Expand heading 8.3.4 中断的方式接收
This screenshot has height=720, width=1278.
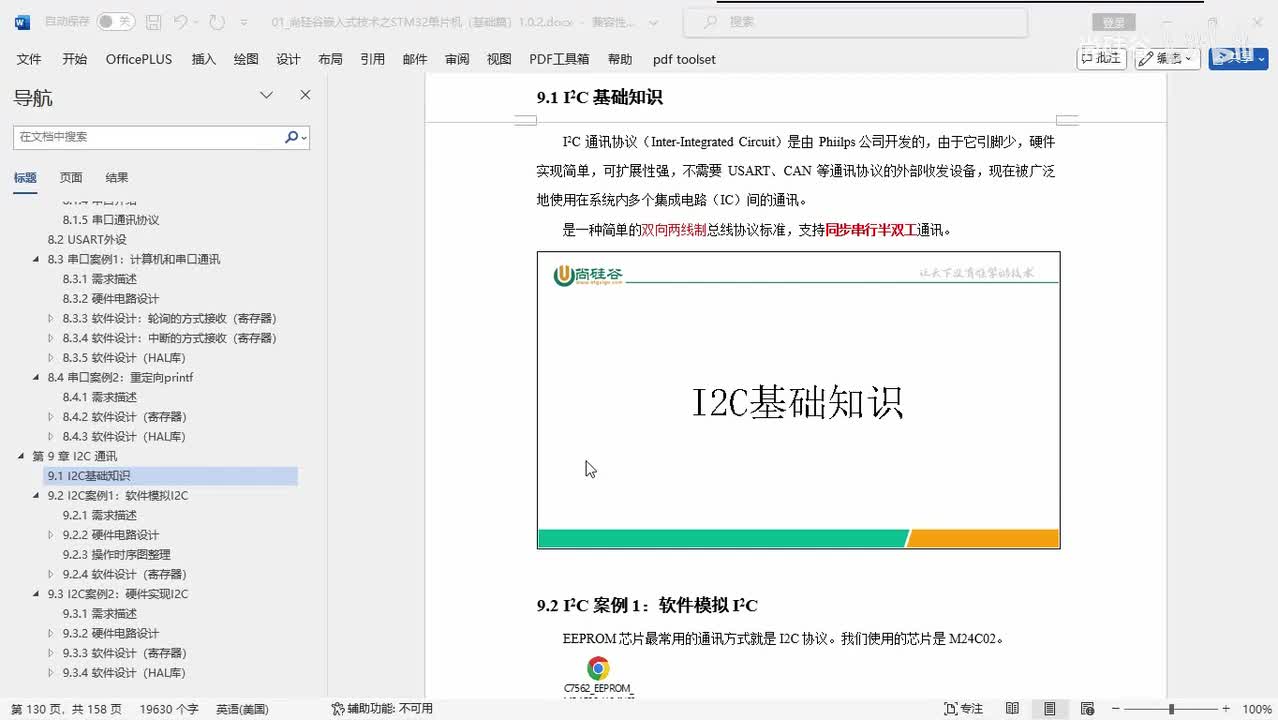tap(51, 338)
